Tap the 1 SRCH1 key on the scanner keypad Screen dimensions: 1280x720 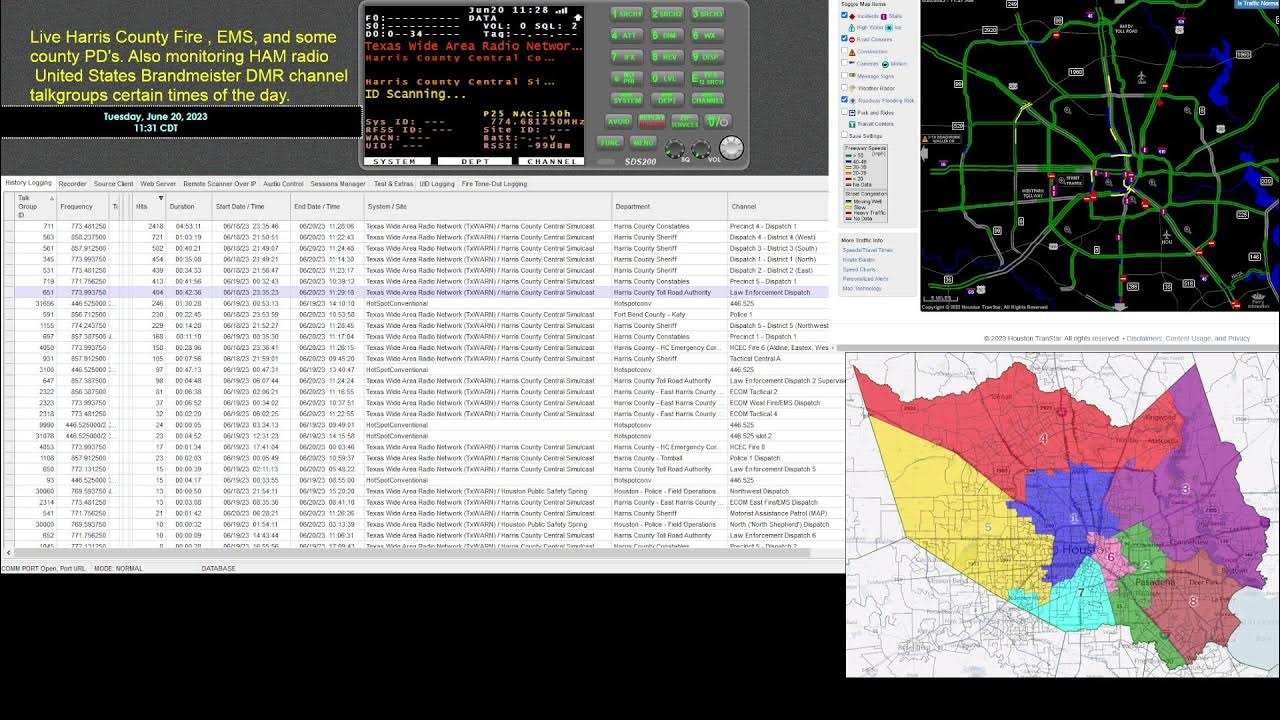(x=627, y=14)
